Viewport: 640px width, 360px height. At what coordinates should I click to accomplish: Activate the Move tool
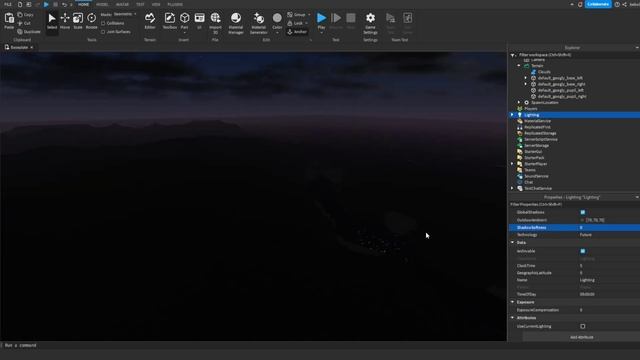65,21
